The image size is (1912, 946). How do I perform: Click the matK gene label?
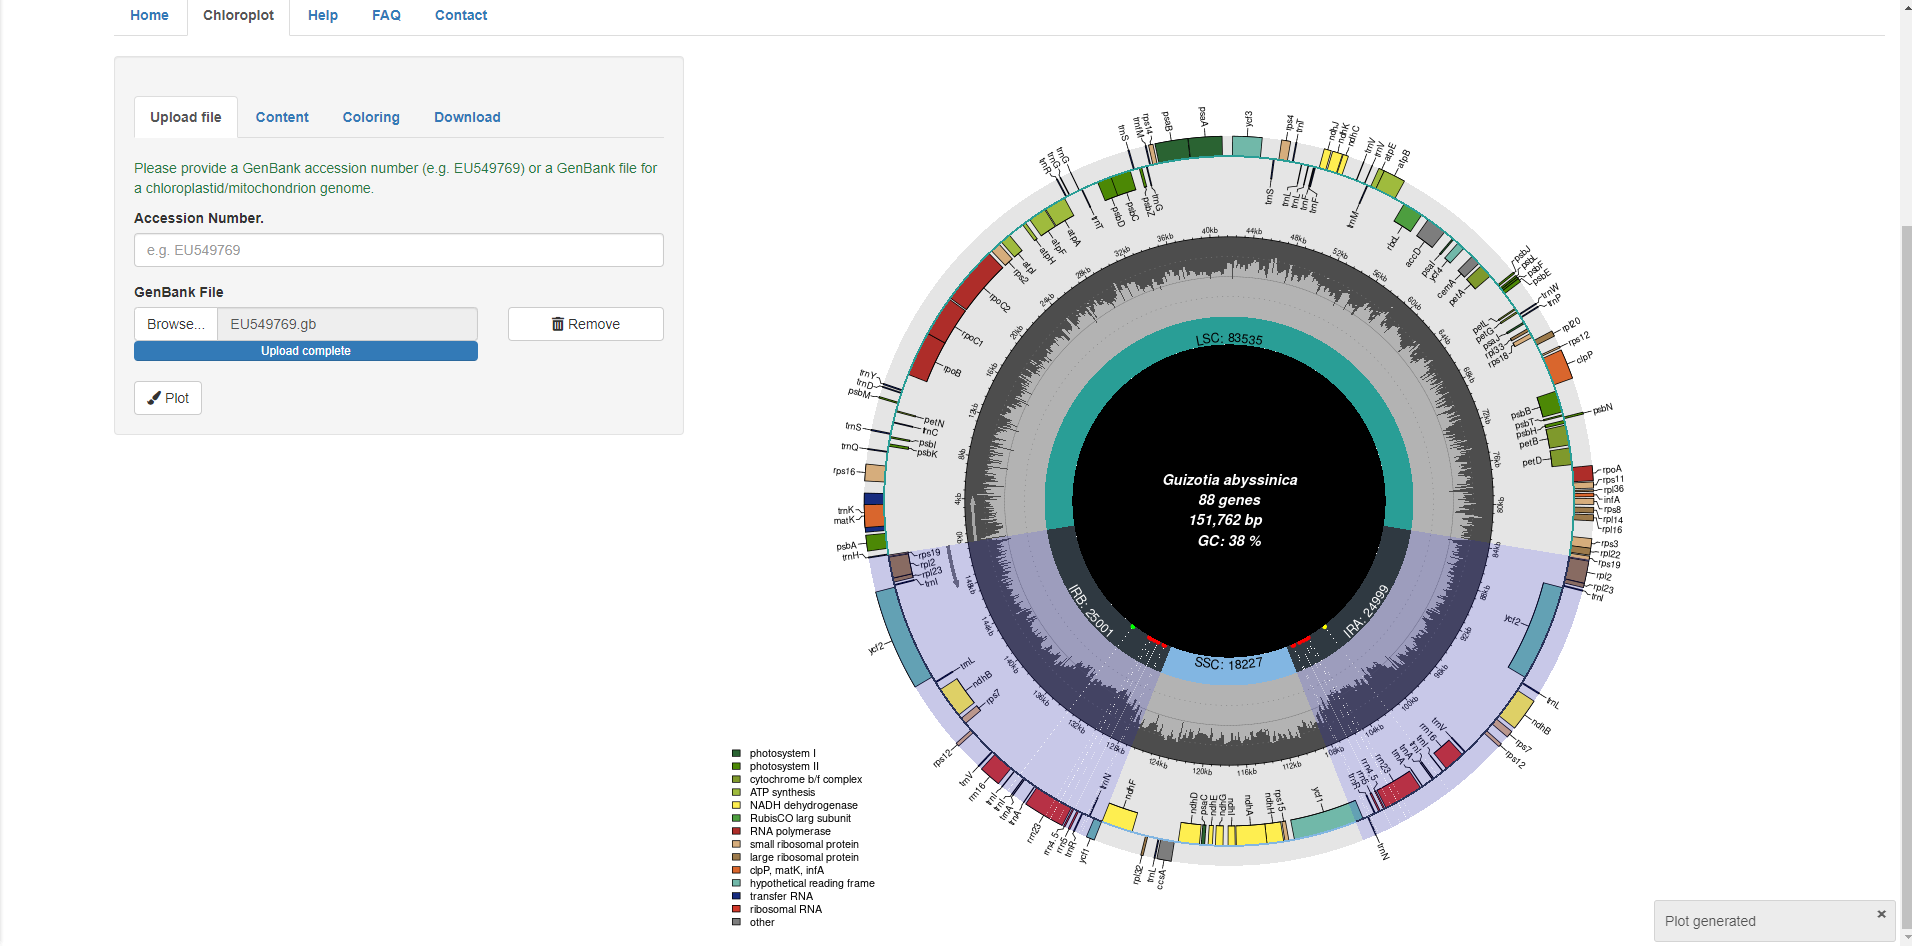[844, 520]
